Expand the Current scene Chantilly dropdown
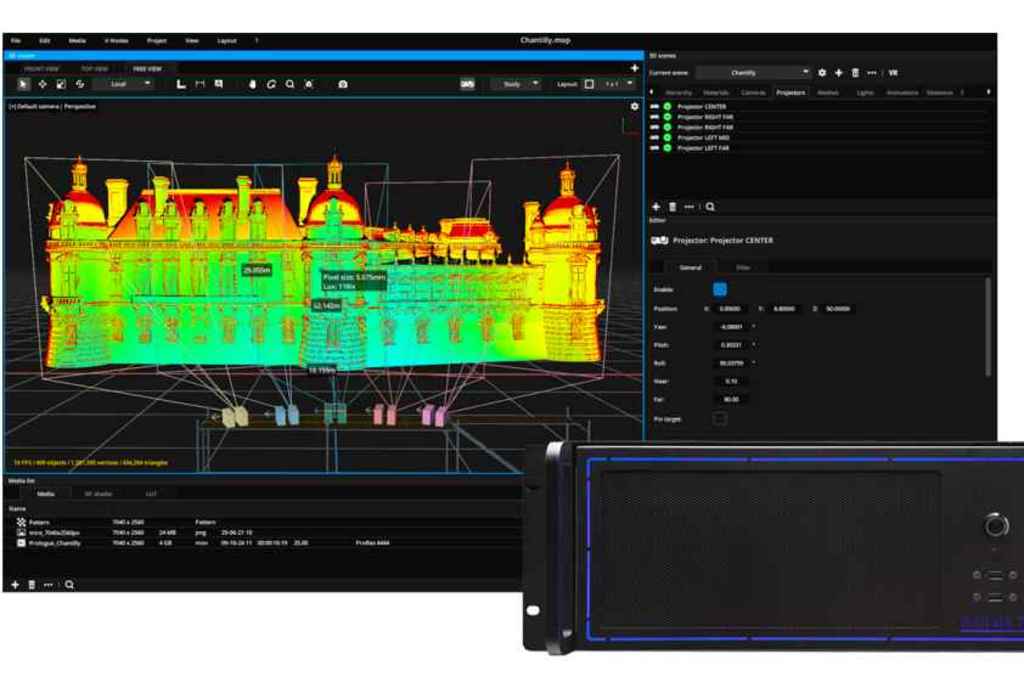1024x682 pixels. [754, 73]
